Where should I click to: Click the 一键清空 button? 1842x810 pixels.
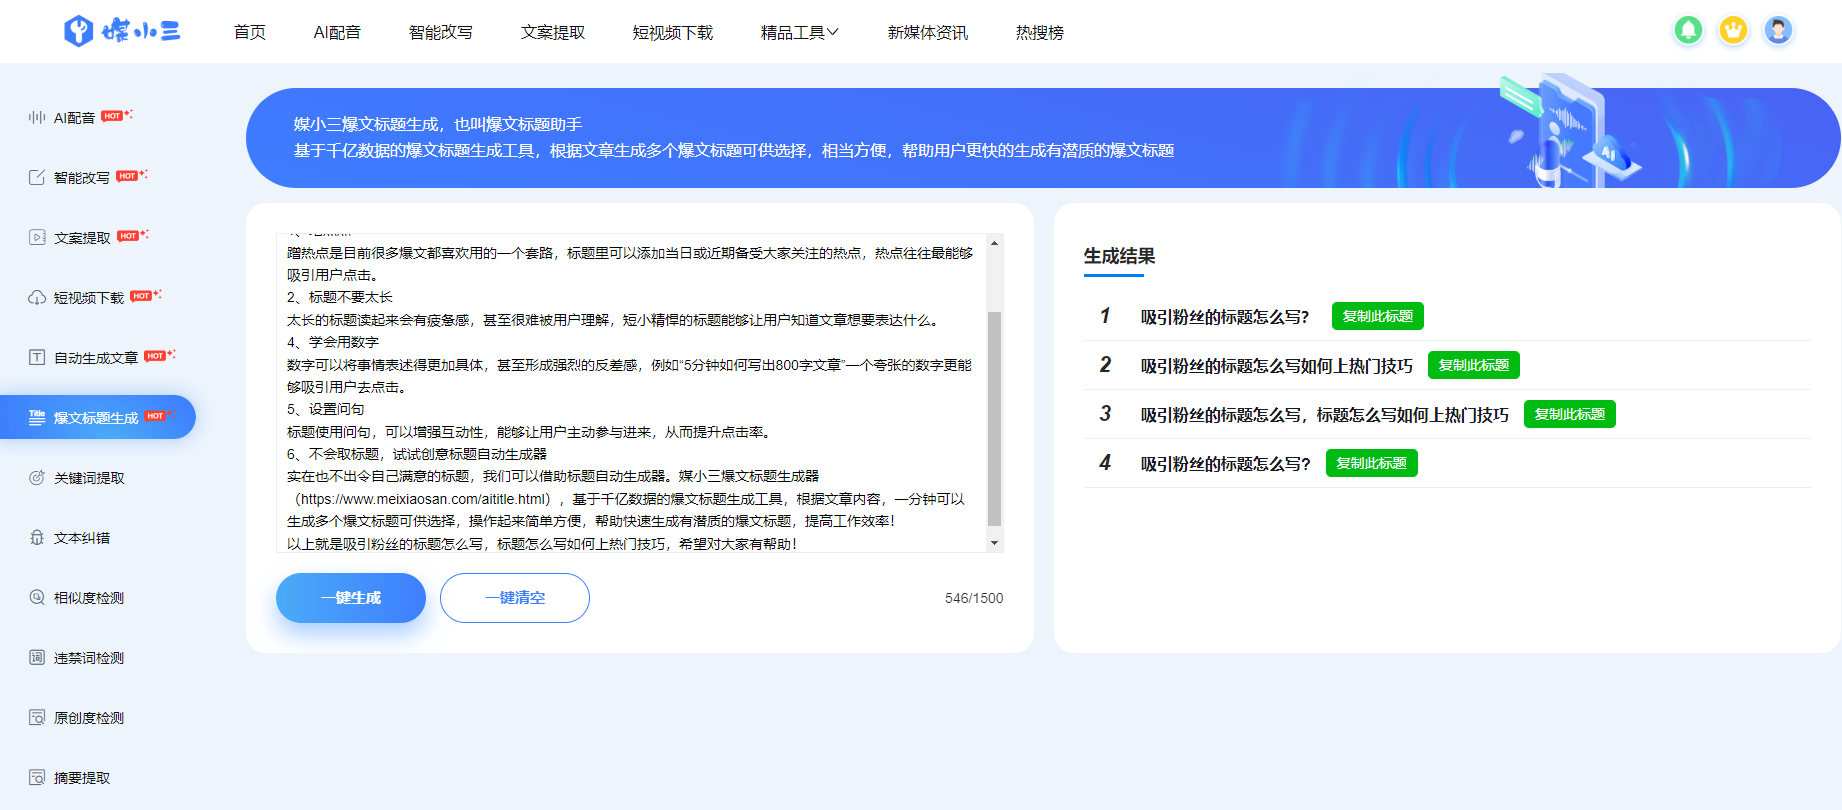tap(515, 598)
